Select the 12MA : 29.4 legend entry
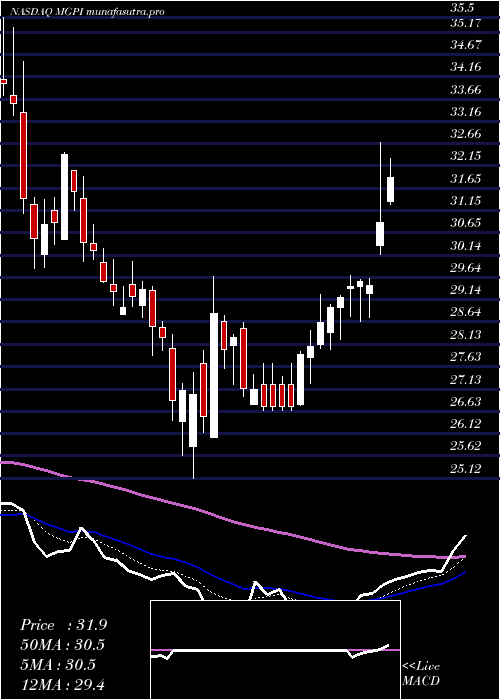The width and height of the screenshot is (500, 700). pos(62,684)
